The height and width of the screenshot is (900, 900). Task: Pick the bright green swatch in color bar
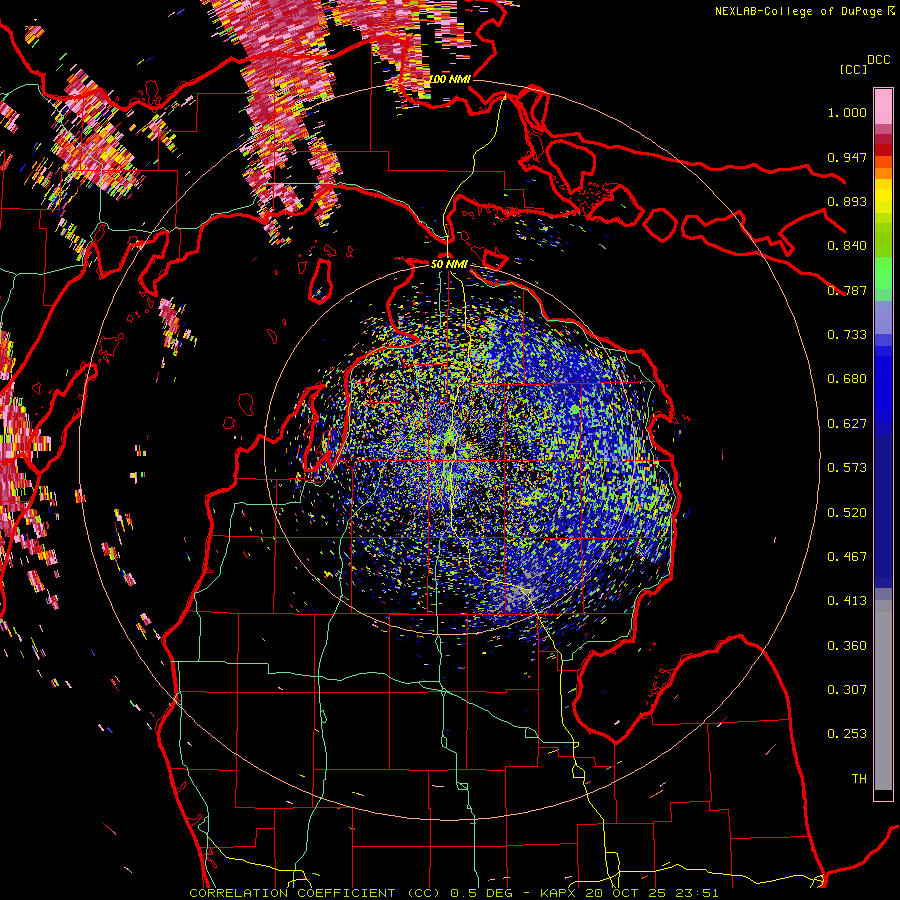[883, 273]
